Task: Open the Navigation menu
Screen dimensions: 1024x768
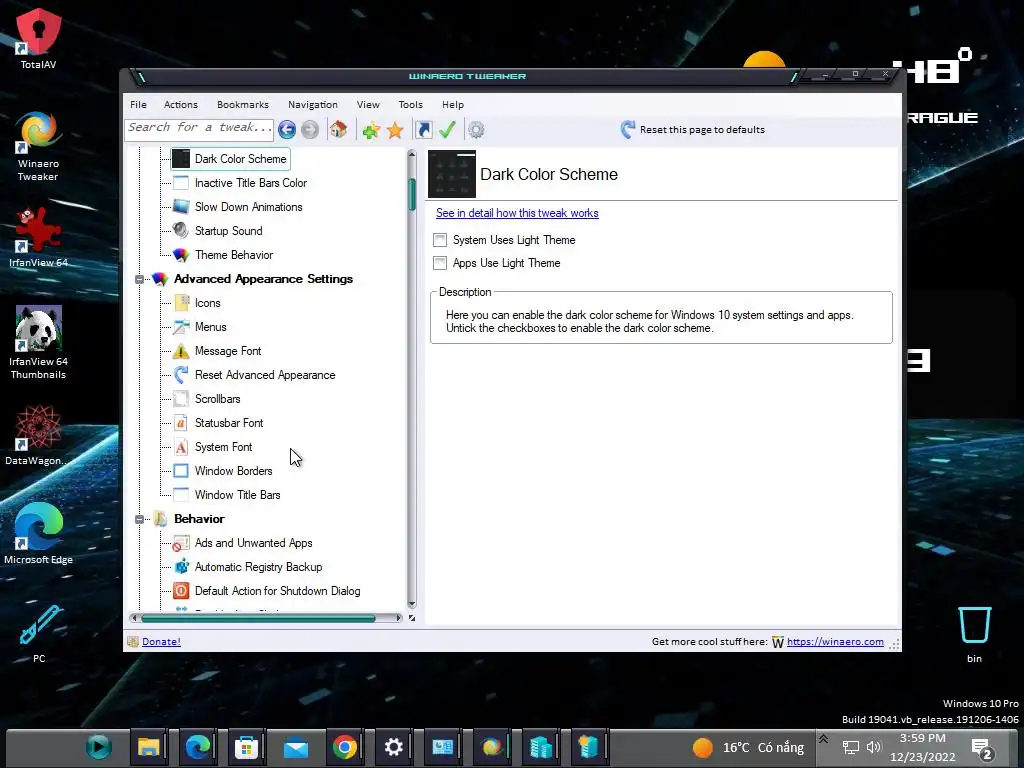Action: coord(313,104)
